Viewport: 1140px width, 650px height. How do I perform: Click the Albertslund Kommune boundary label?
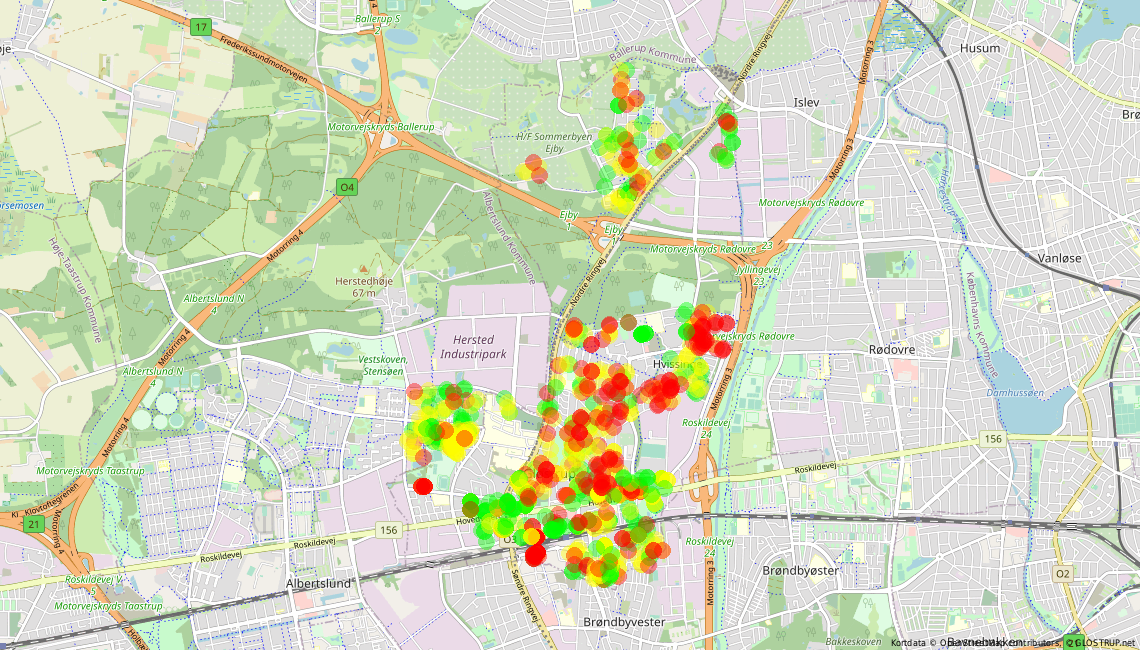509,236
